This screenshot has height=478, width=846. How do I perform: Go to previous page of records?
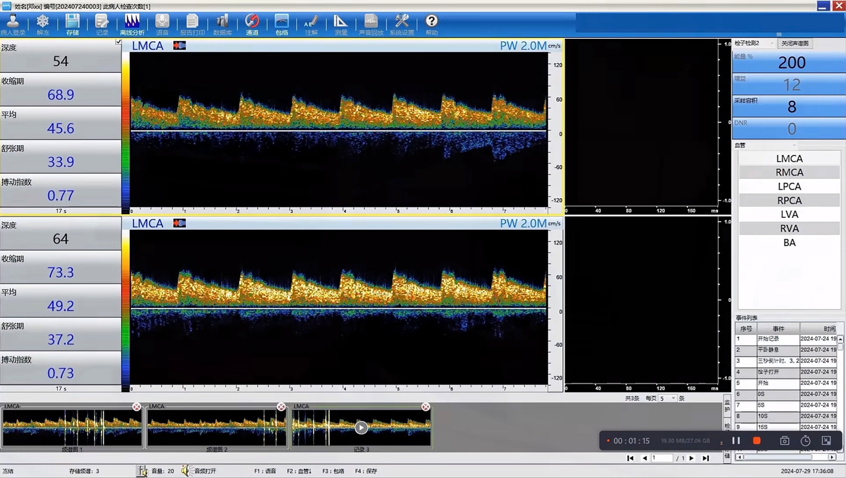[644, 458]
